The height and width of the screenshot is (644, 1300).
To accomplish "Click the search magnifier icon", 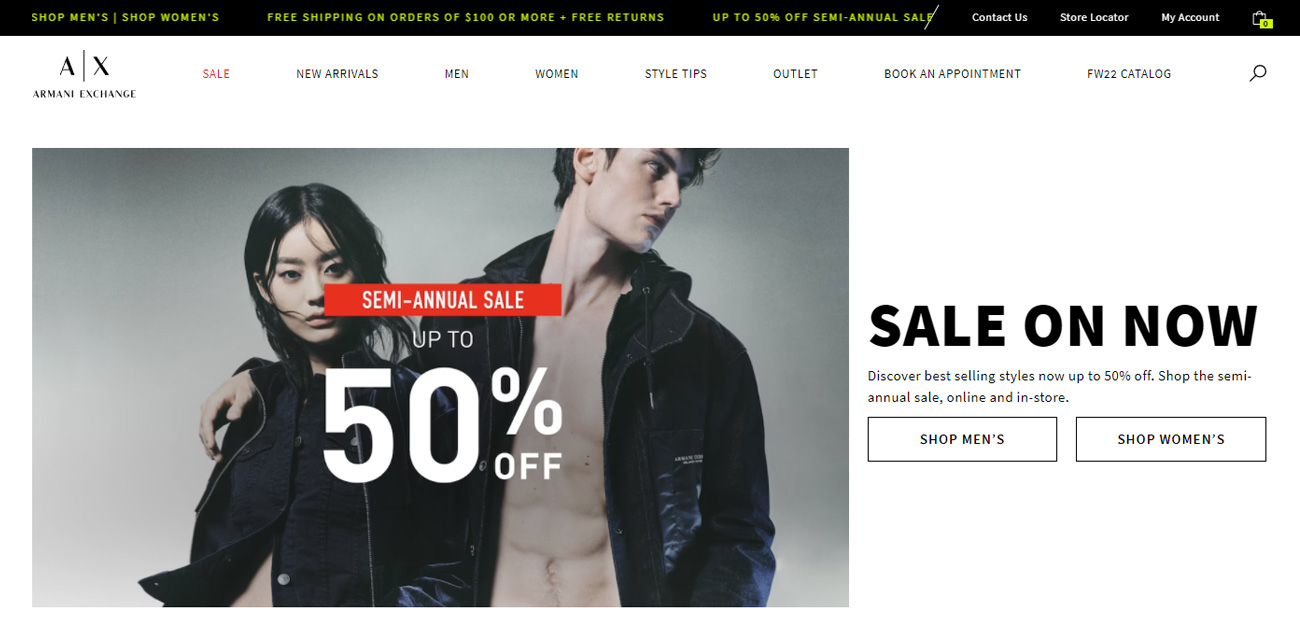I will pyautogui.click(x=1258, y=73).
